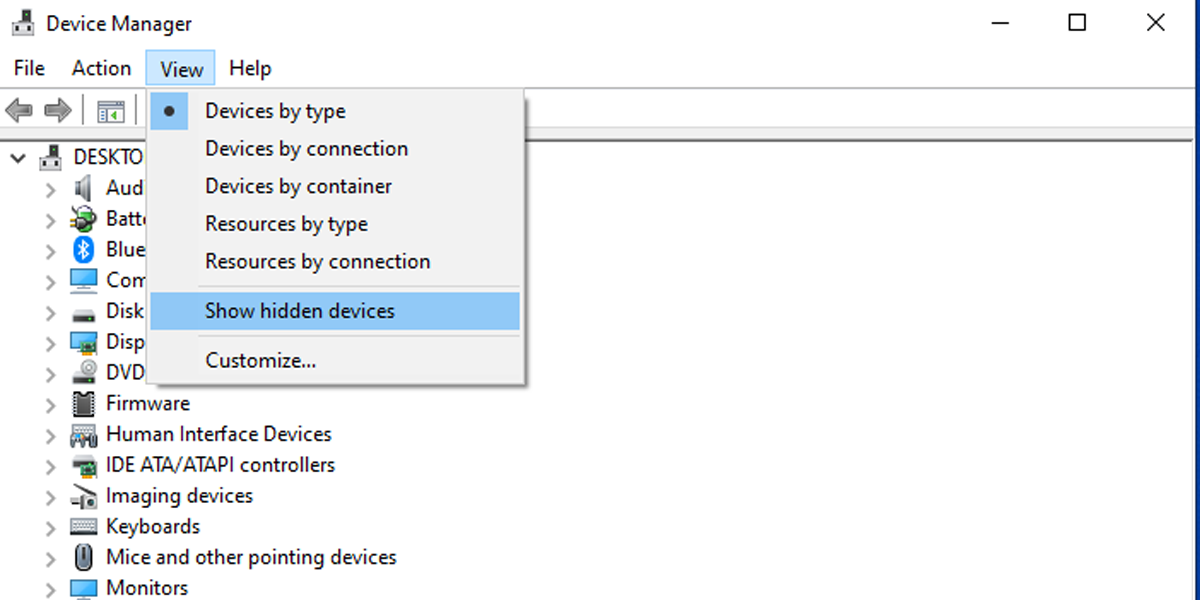Image resolution: width=1200 pixels, height=600 pixels.
Task: Toggle Show hidden devices option
Action: coord(300,311)
